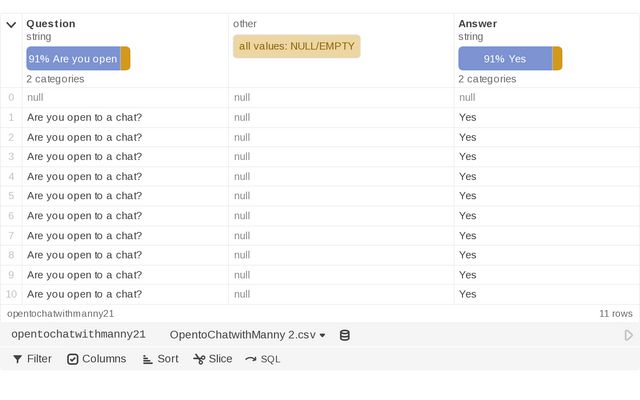Viewport: 640px width, 400px height.
Task: Open the Filter tool
Action: [32, 359]
